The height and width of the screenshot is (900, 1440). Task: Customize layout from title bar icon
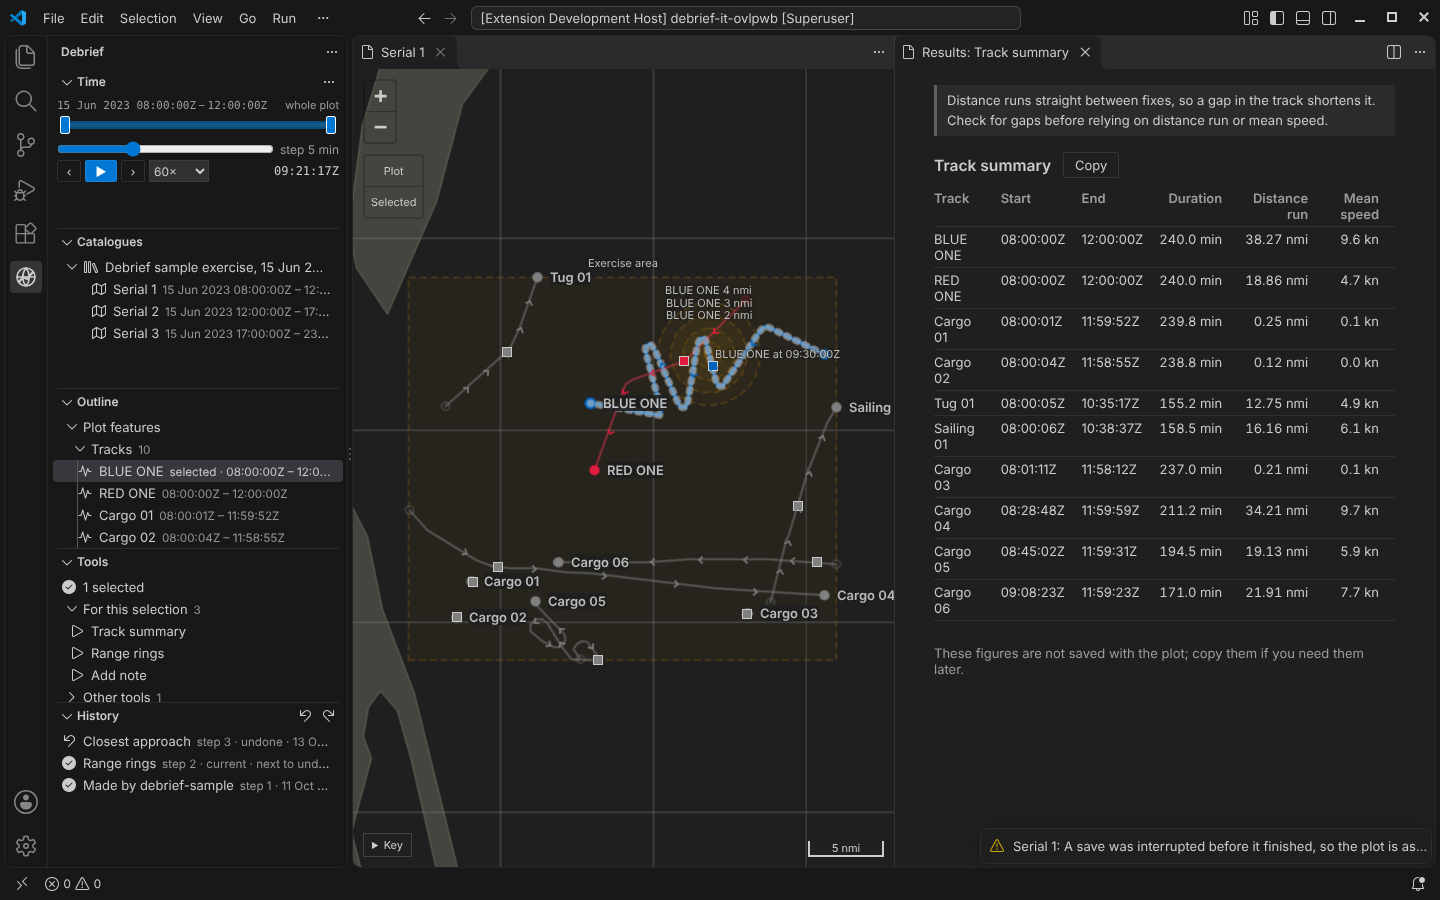1251,18
